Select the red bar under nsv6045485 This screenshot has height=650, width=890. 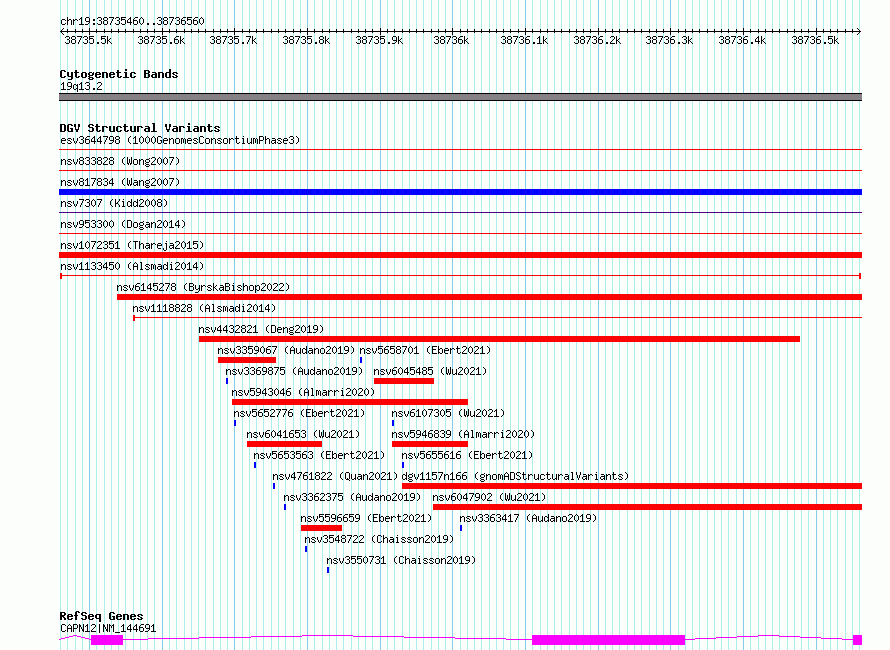404,381
